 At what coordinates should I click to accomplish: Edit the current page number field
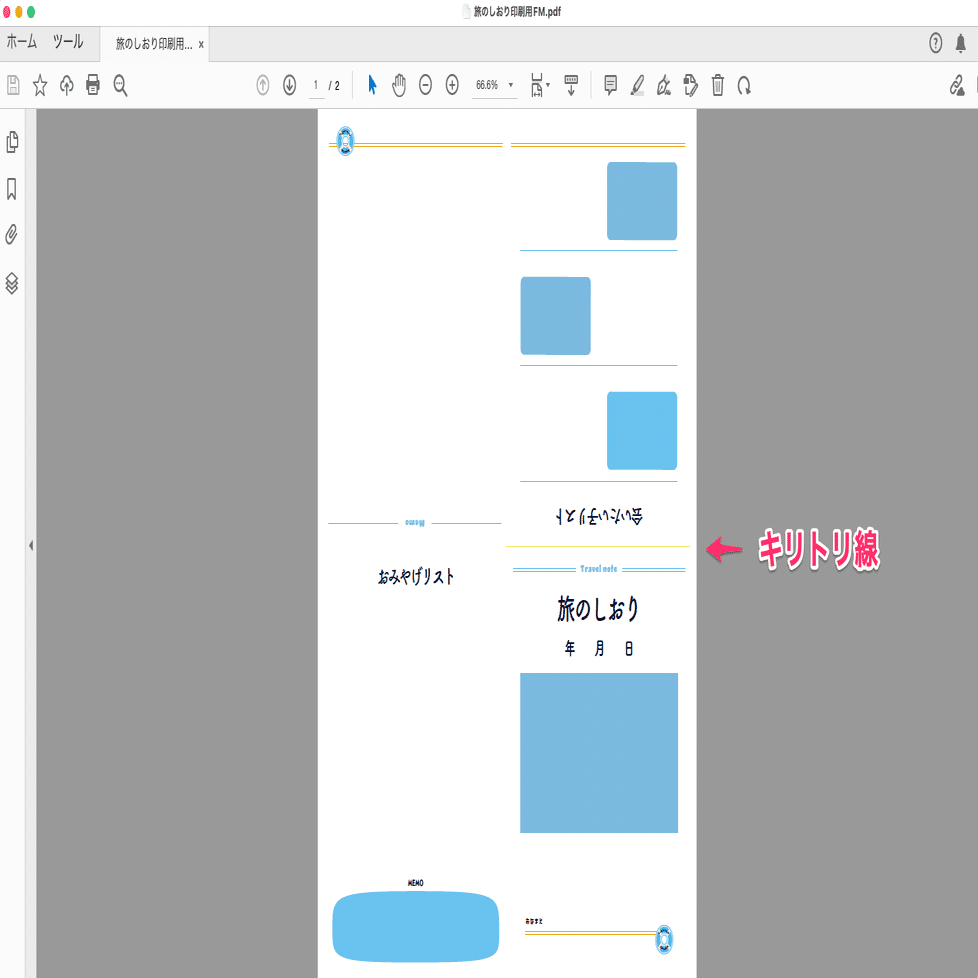tap(316, 85)
